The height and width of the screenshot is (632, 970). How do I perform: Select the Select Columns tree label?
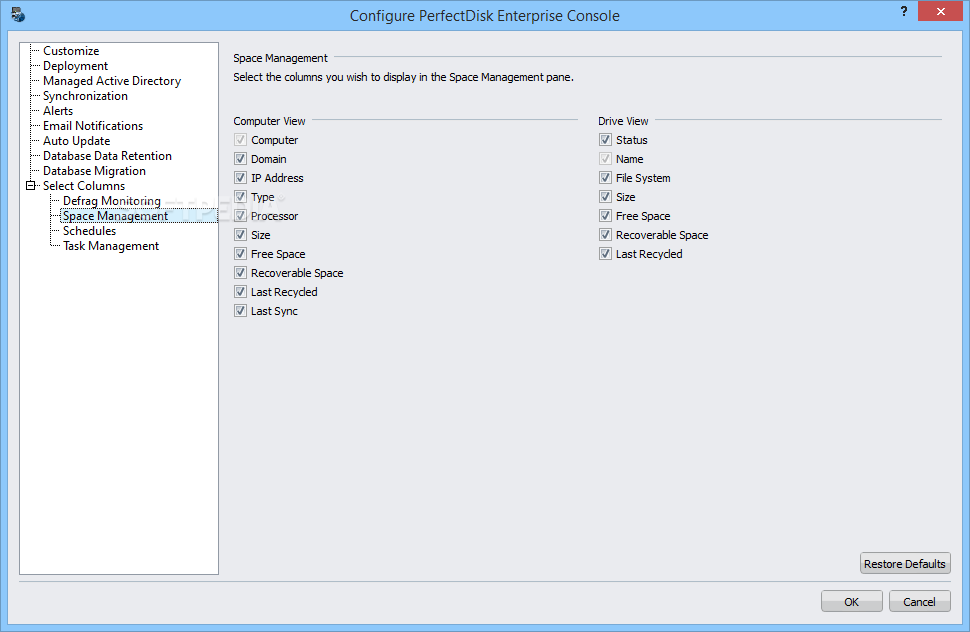(x=84, y=186)
